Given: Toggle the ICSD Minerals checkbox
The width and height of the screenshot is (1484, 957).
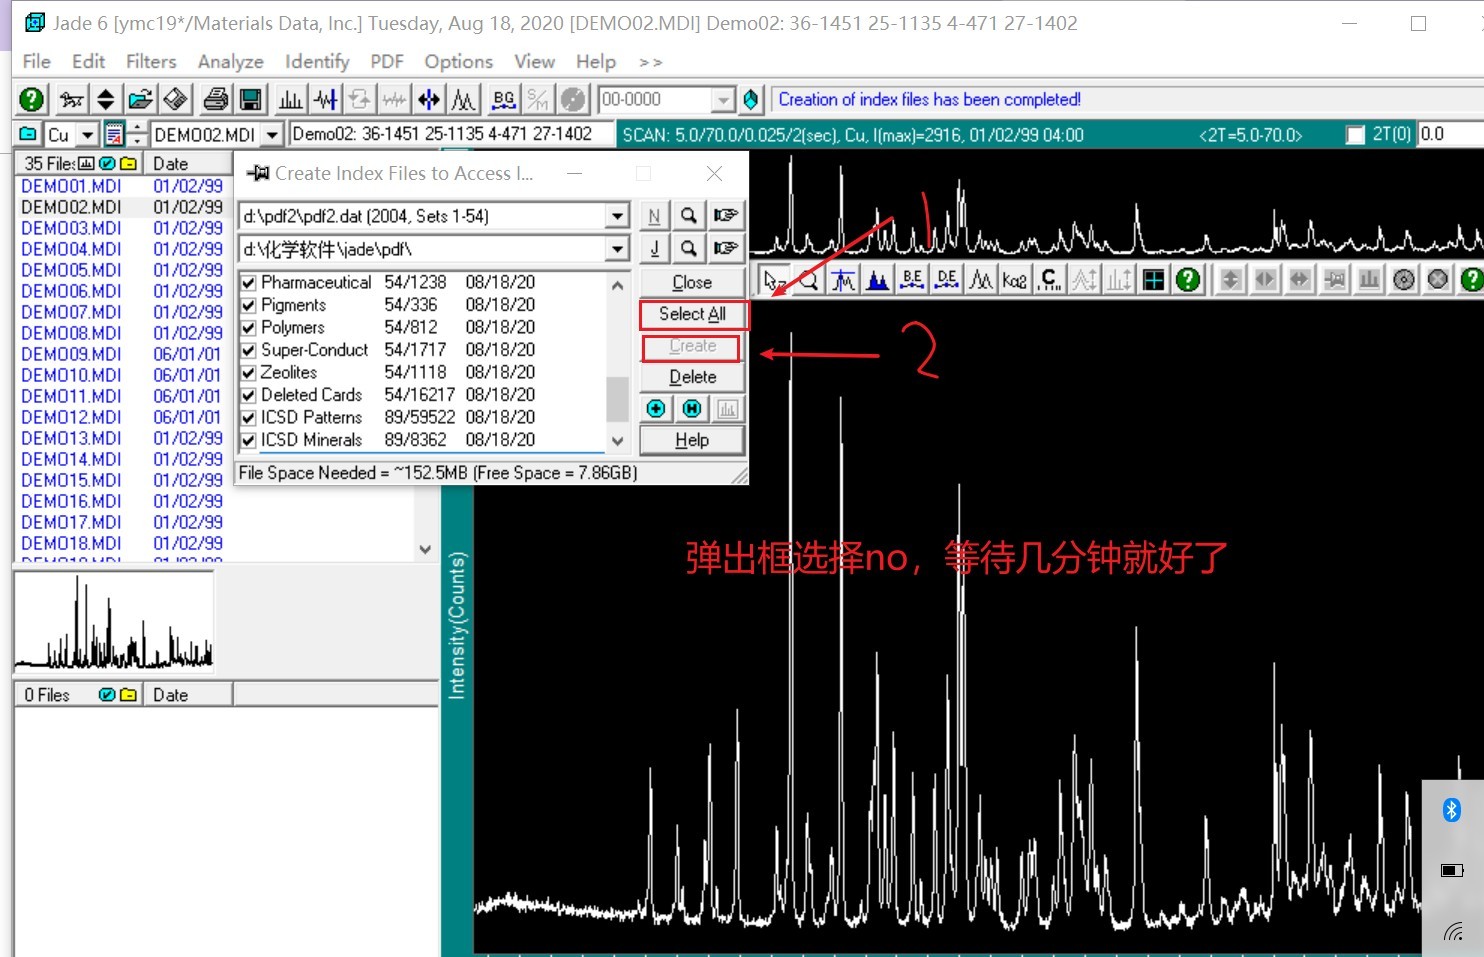Looking at the screenshot, I should click(x=249, y=440).
